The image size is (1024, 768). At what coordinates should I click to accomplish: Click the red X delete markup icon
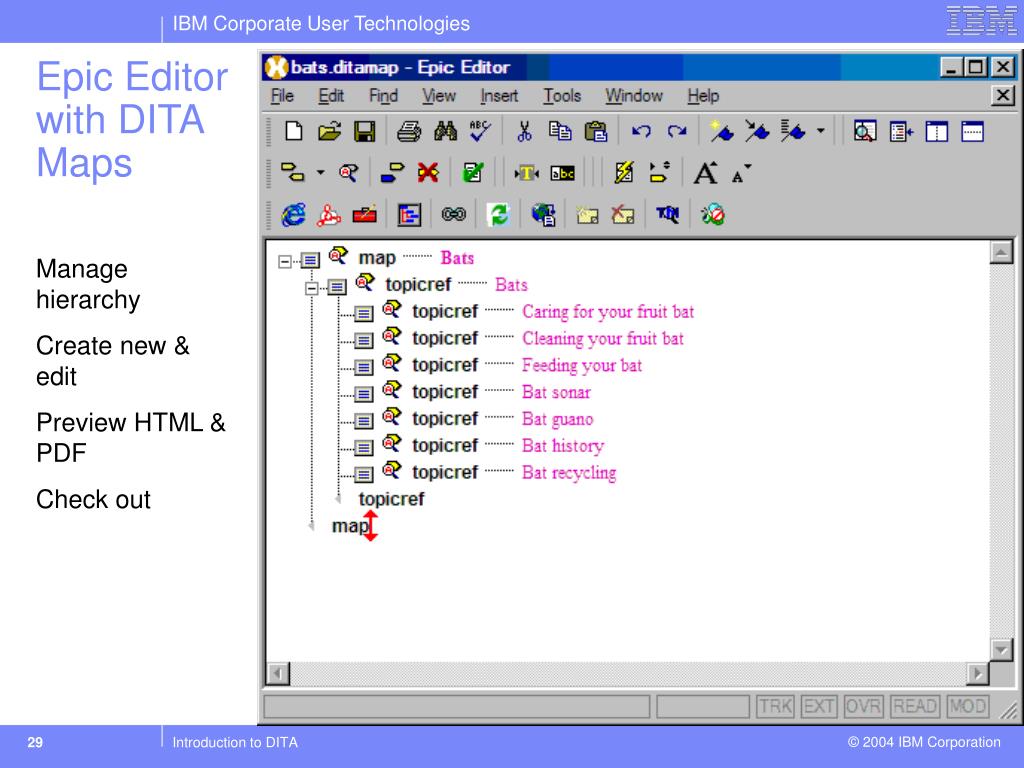click(428, 173)
